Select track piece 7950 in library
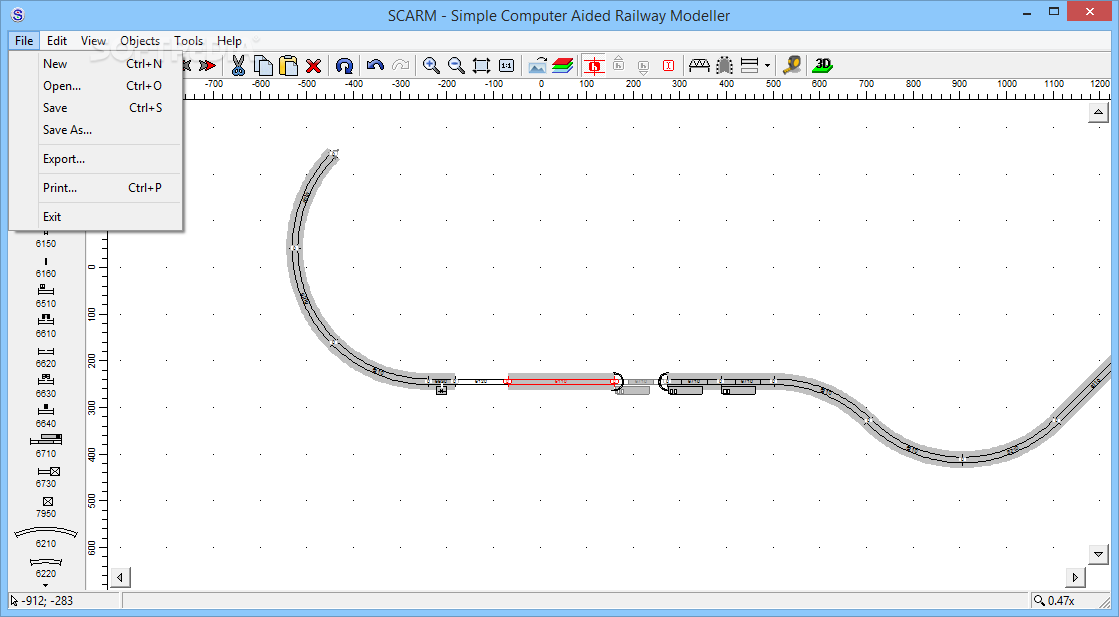Image resolution: width=1119 pixels, height=617 pixels. pyautogui.click(x=46, y=507)
